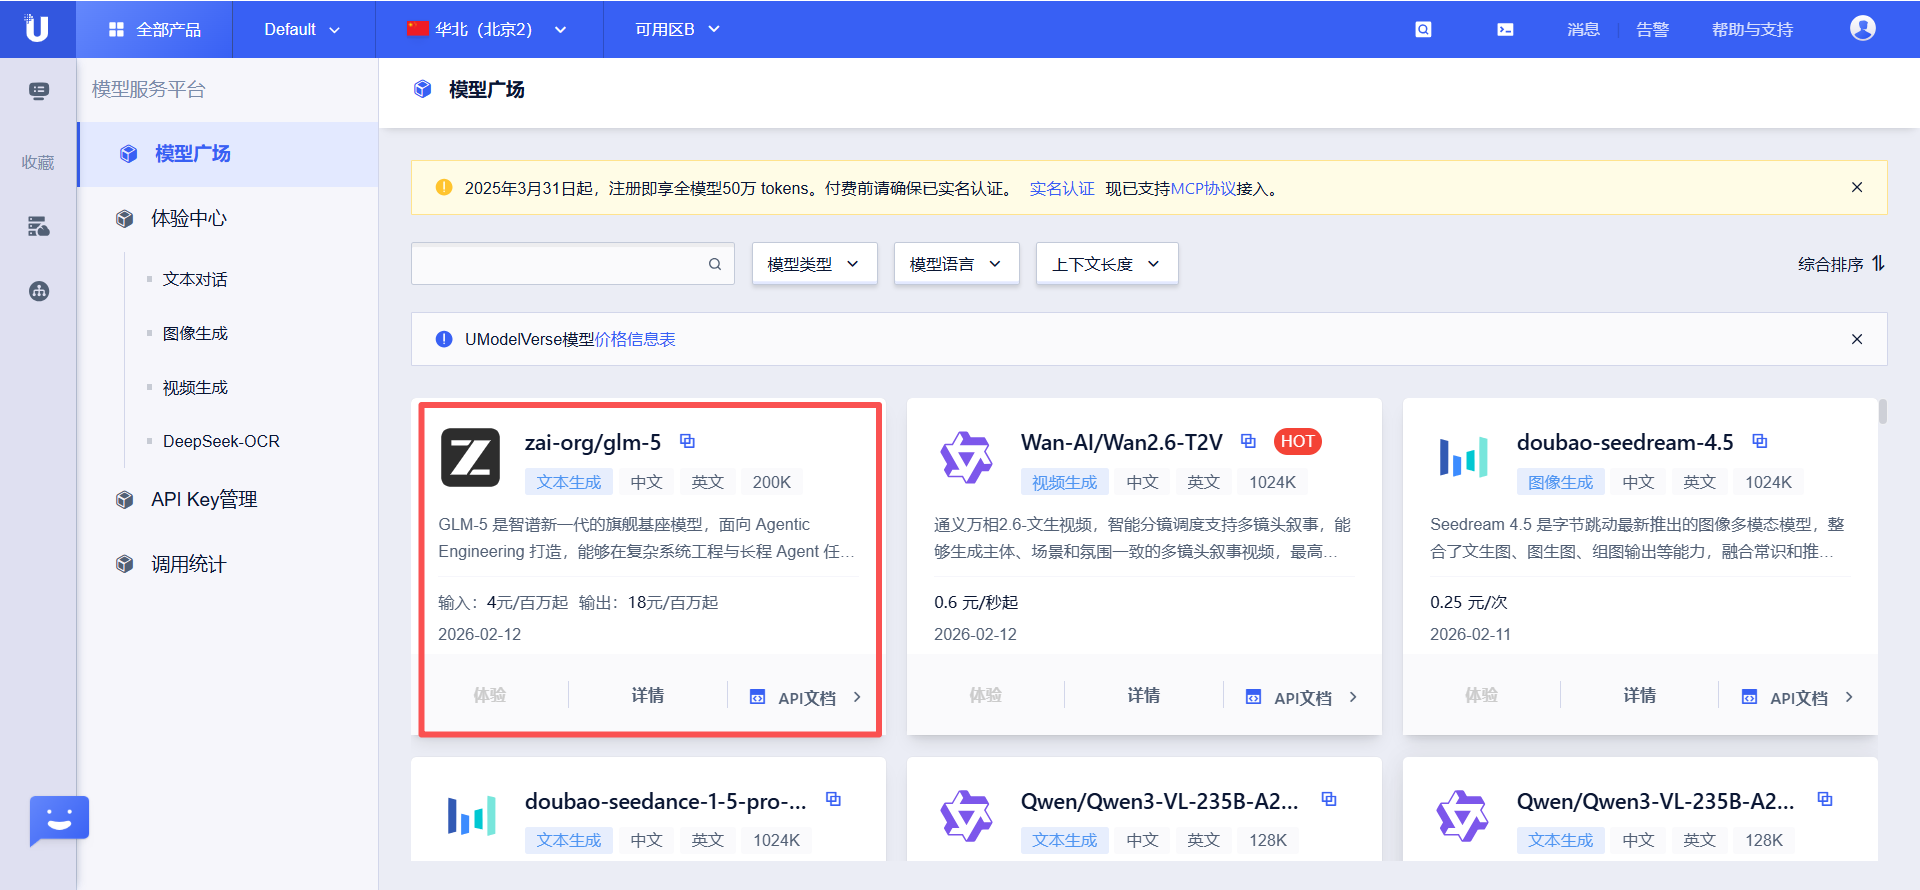
Task: Click 体验 on the Wan2.6-T2V card
Action: tap(985, 695)
